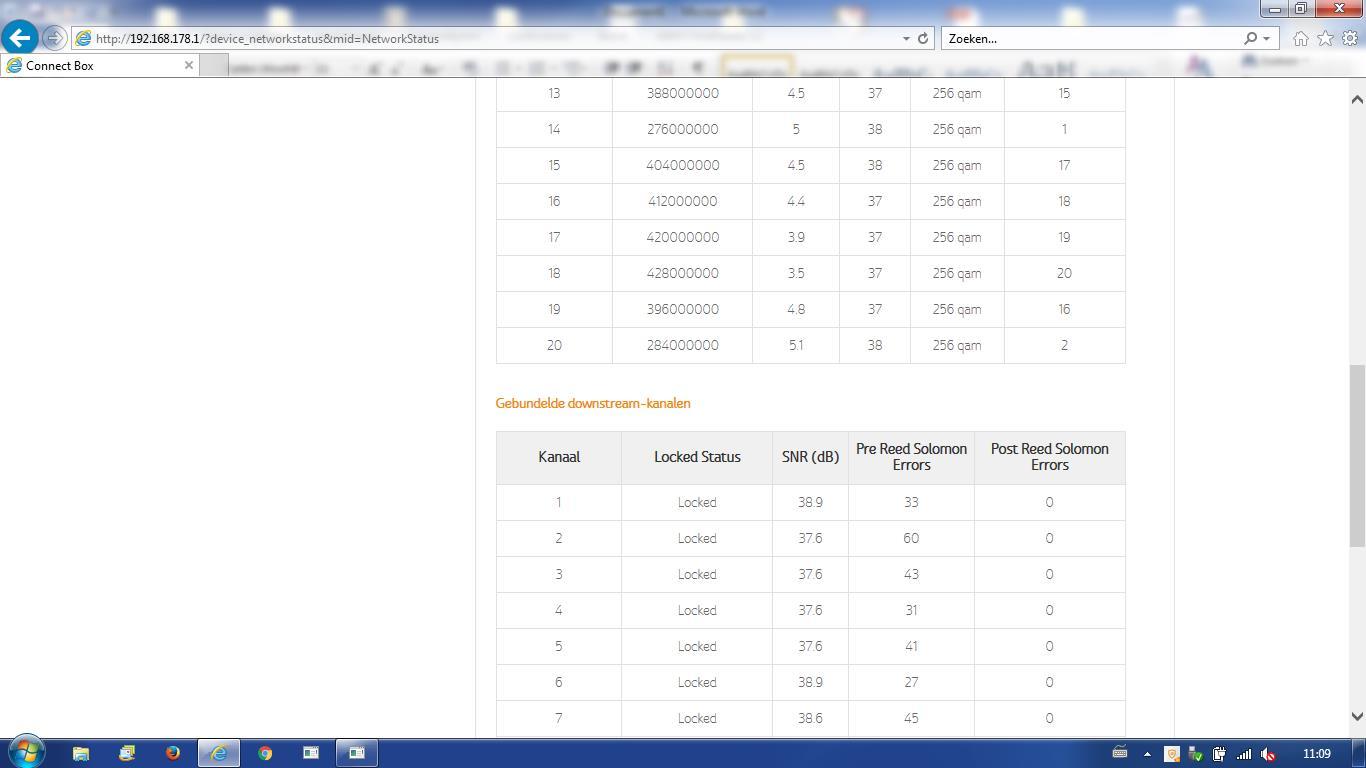Open Favorites with the star icon

pyautogui.click(x=1325, y=38)
